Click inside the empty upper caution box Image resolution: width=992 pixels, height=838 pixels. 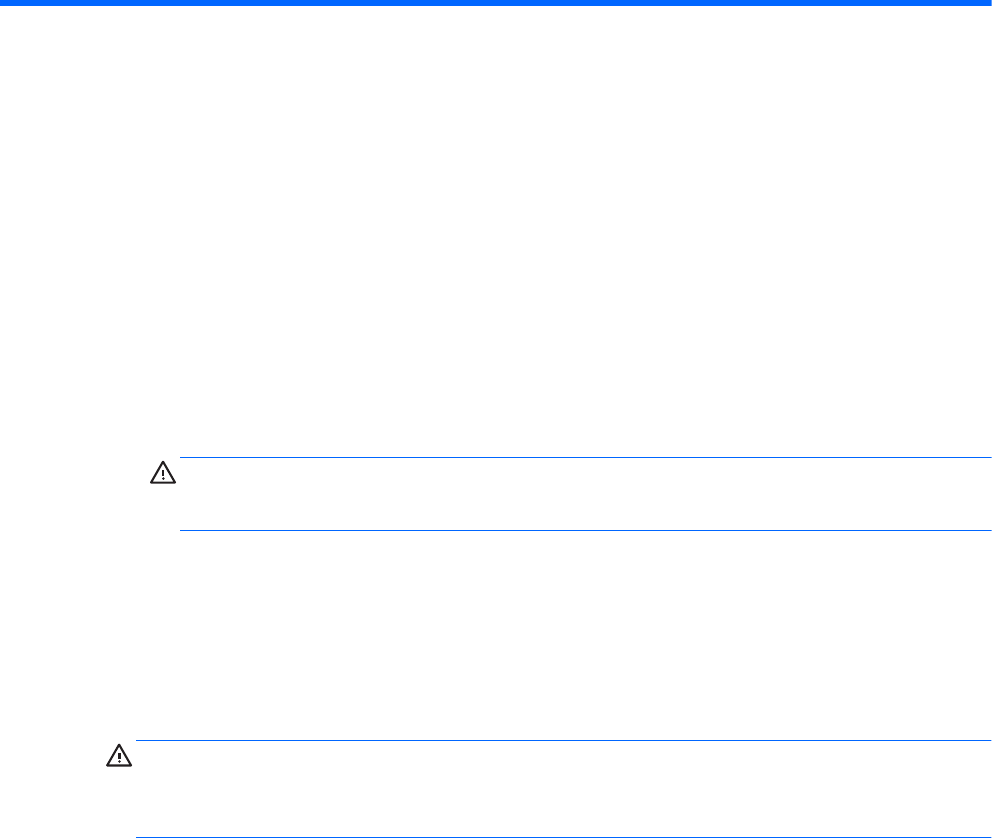click(x=580, y=494)
